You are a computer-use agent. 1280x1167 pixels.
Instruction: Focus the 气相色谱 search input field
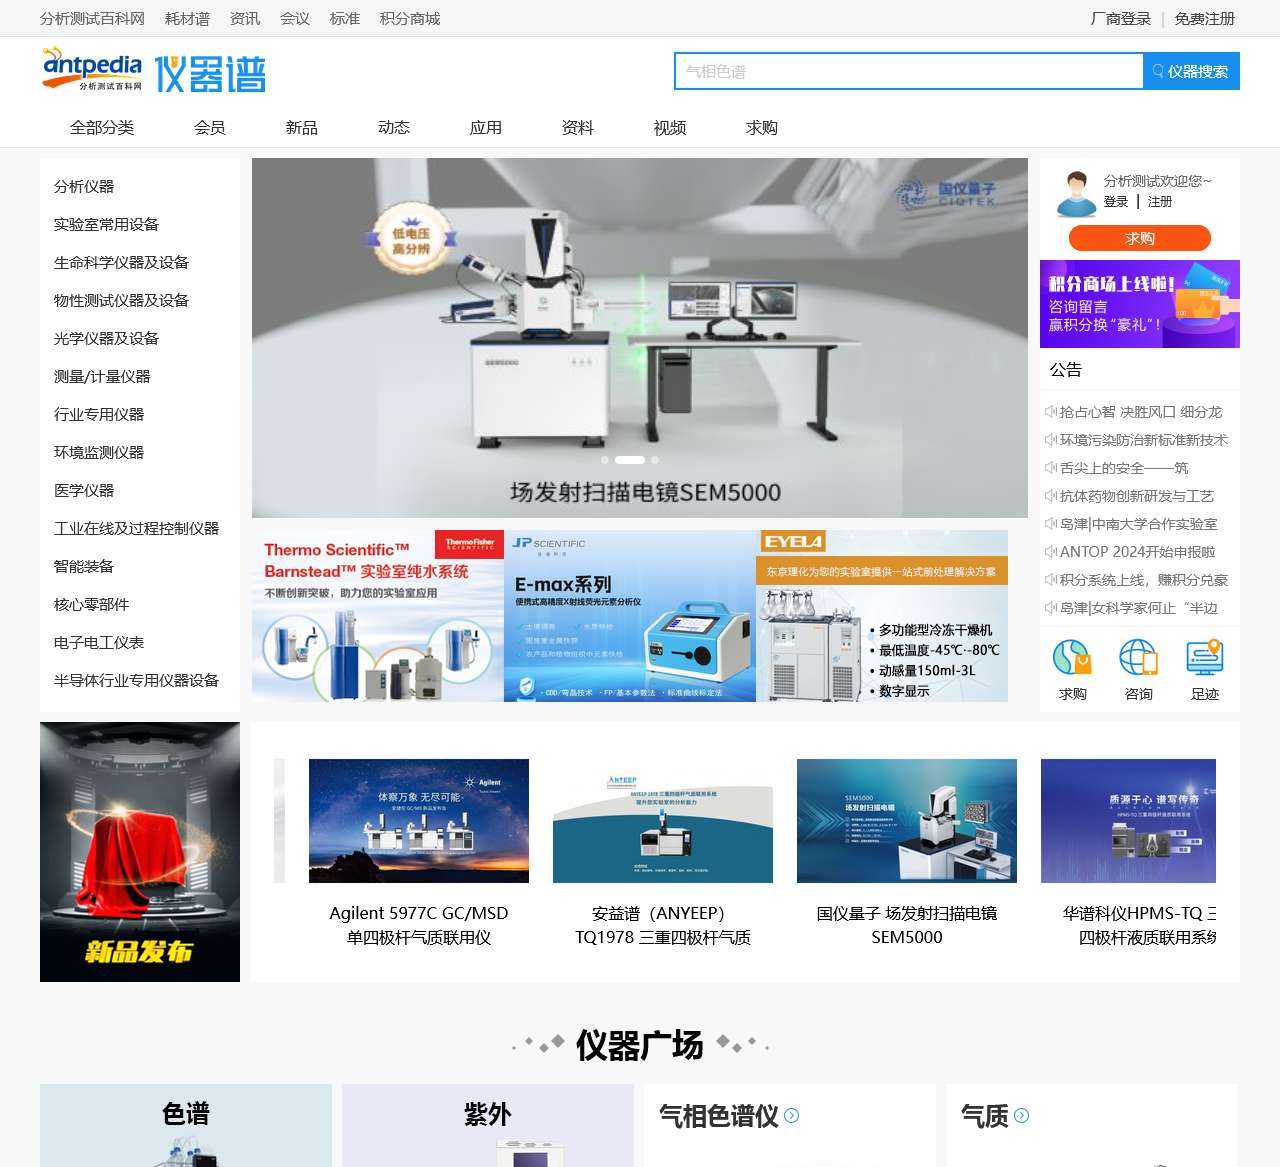pyautogui.click(x=909, y=71)
